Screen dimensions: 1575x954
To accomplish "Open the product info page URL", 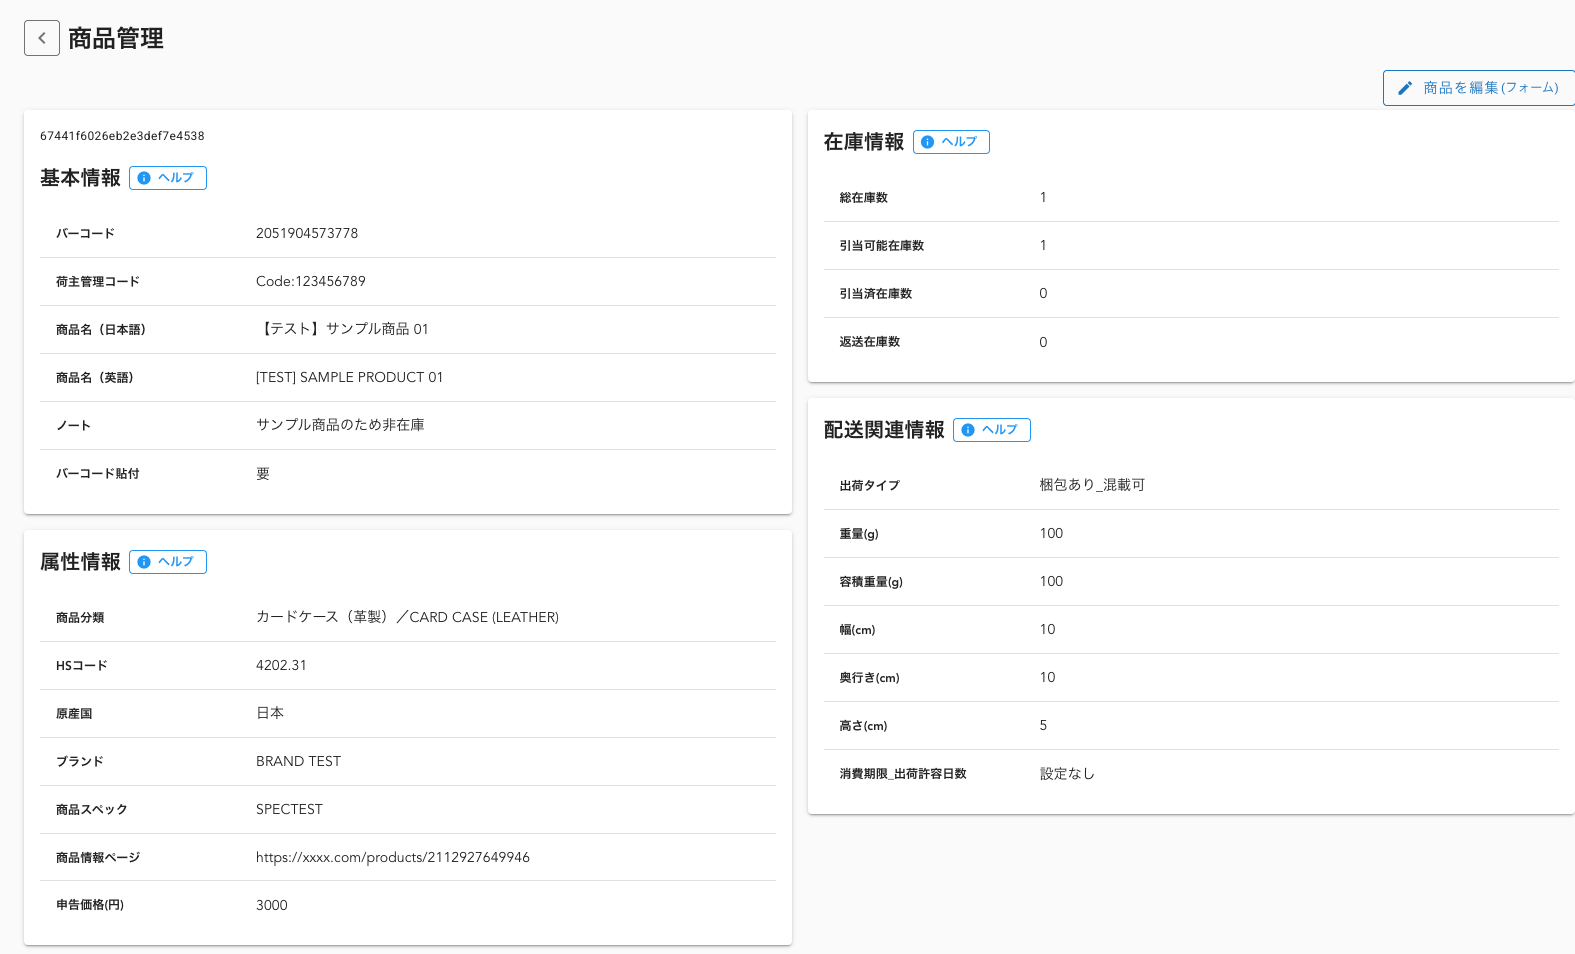I will [392, 857].
